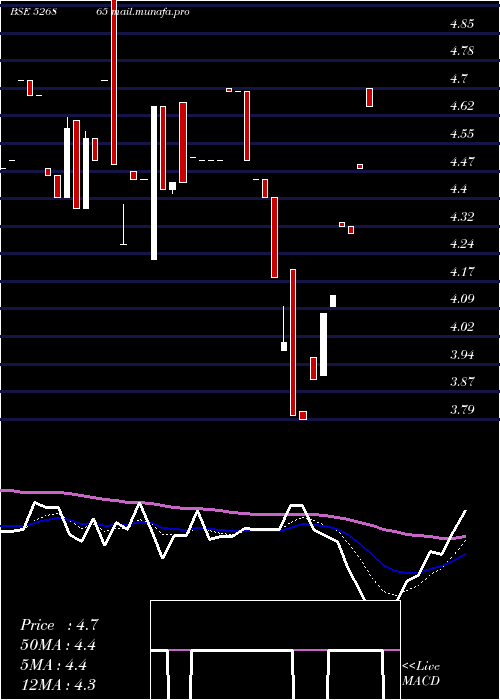Image resolution: width=500 pixels, height=700 pixels.
Task: Click the 4.24 price axis label
Action: (462, 244)
